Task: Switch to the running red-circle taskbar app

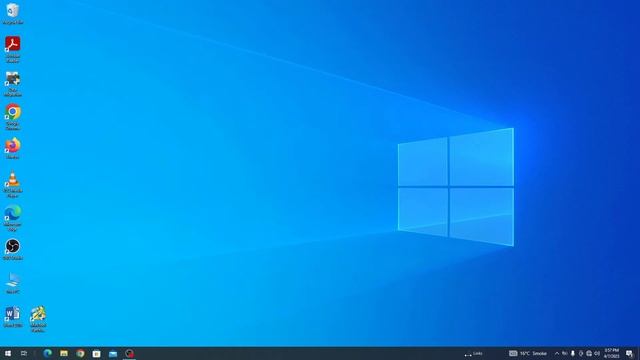Action: pos(129,353)
